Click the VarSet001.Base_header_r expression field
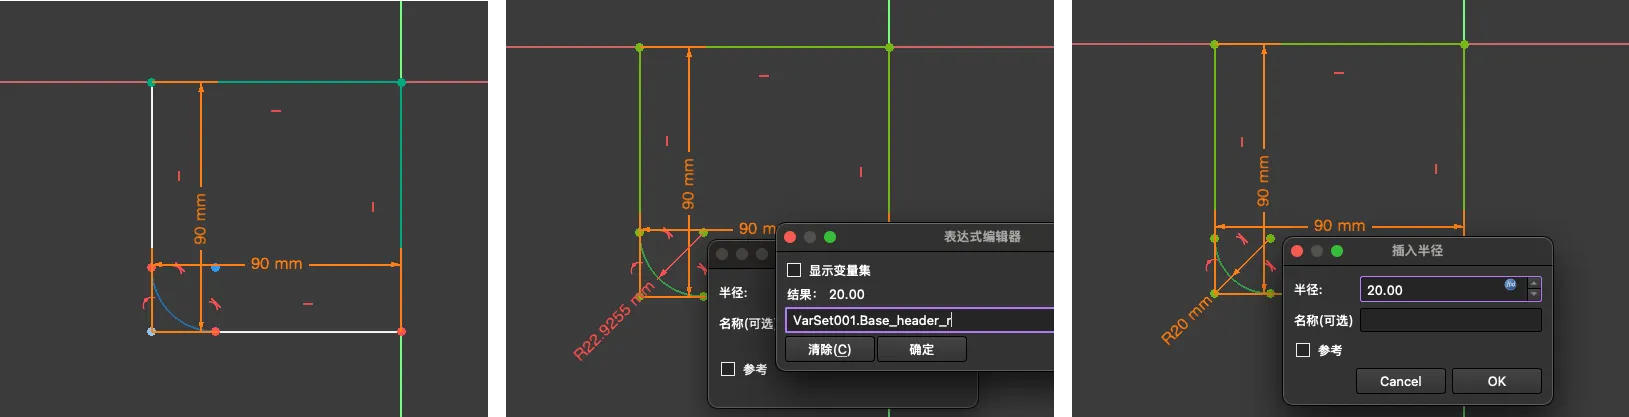The image size is (1629, 417). click(918, 320)
